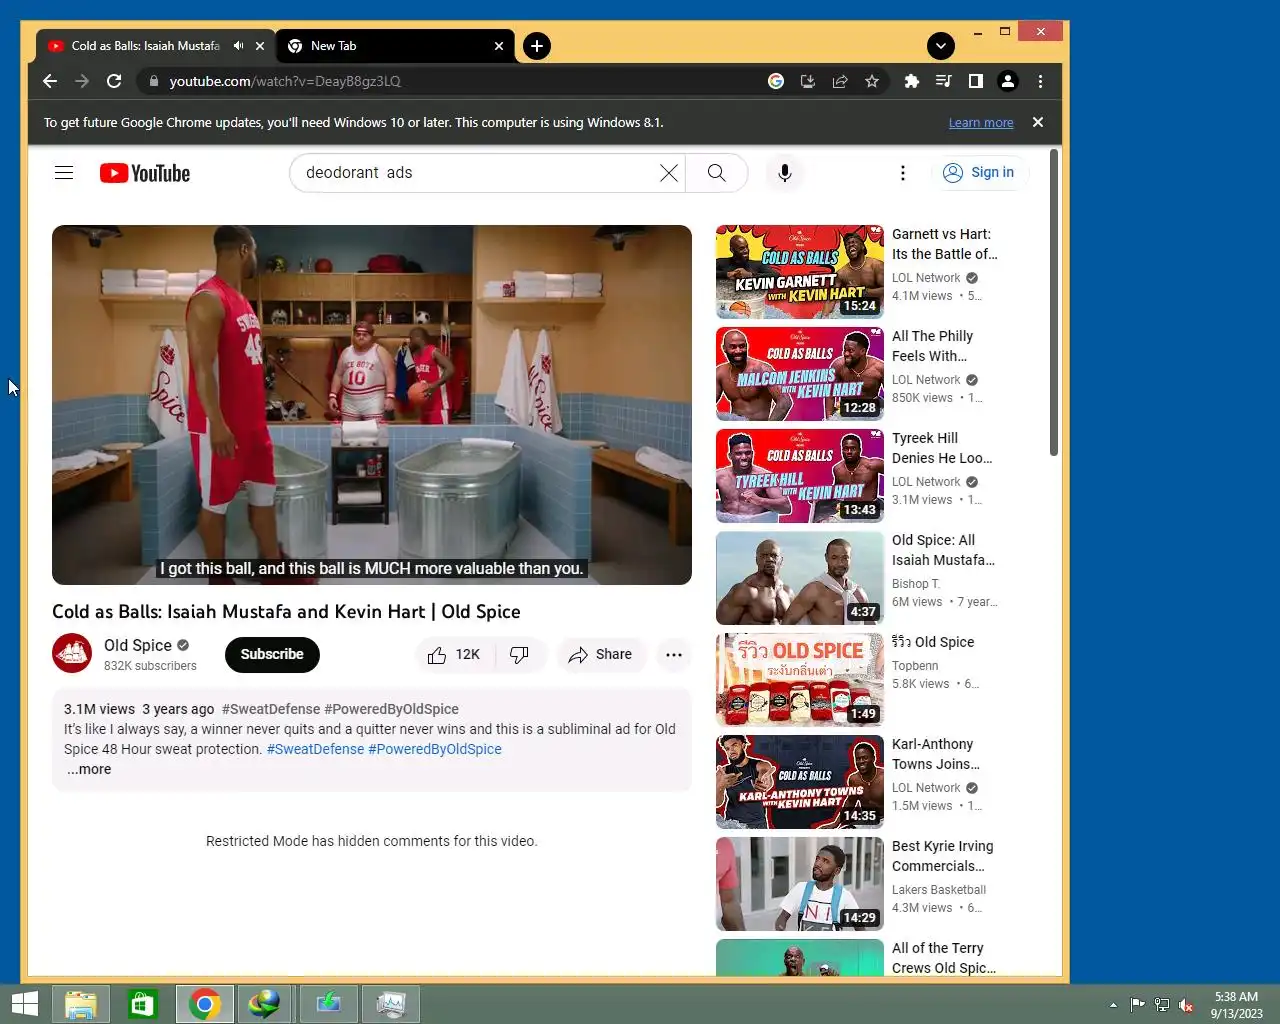Open Malcolm Jenkins video thumbnail
Viewport: 1280px width, 1024px height.
(800, 374)
